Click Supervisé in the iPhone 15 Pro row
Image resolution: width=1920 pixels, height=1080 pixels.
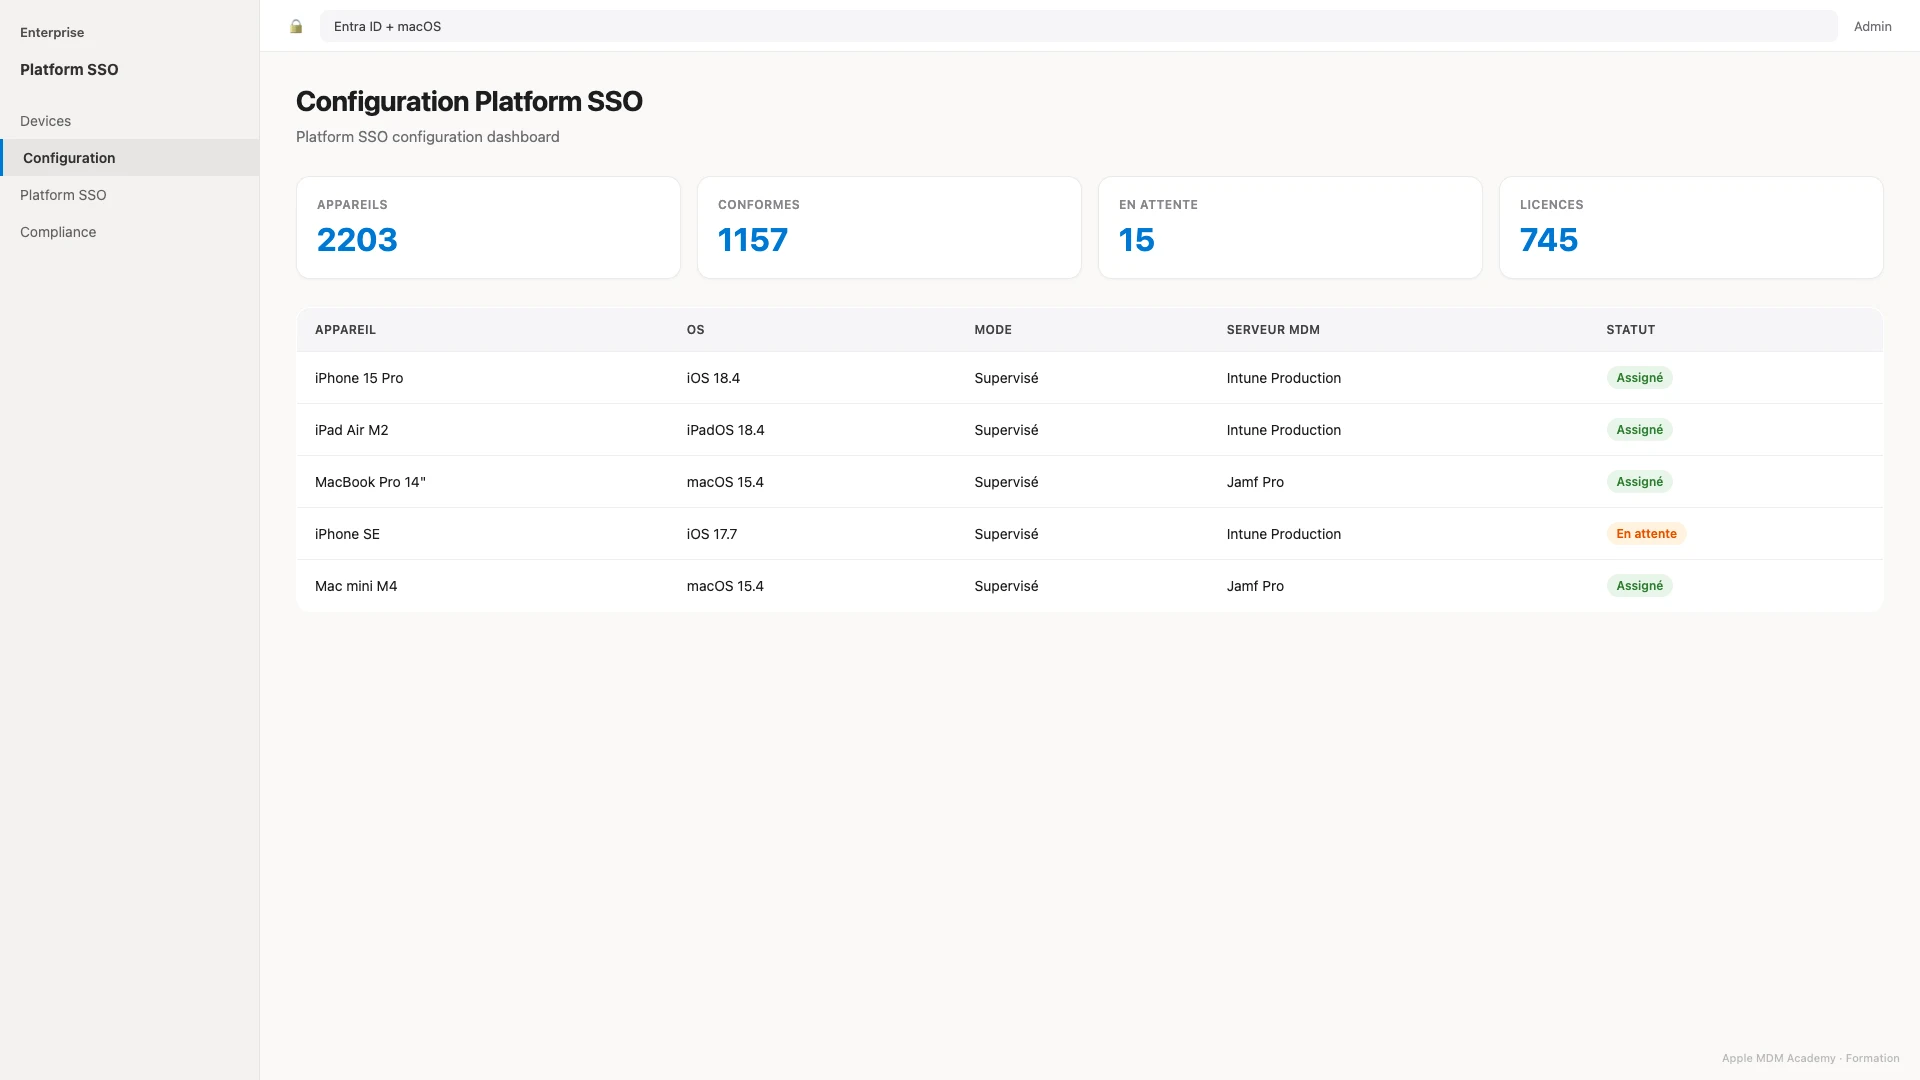pos(1006,378)
